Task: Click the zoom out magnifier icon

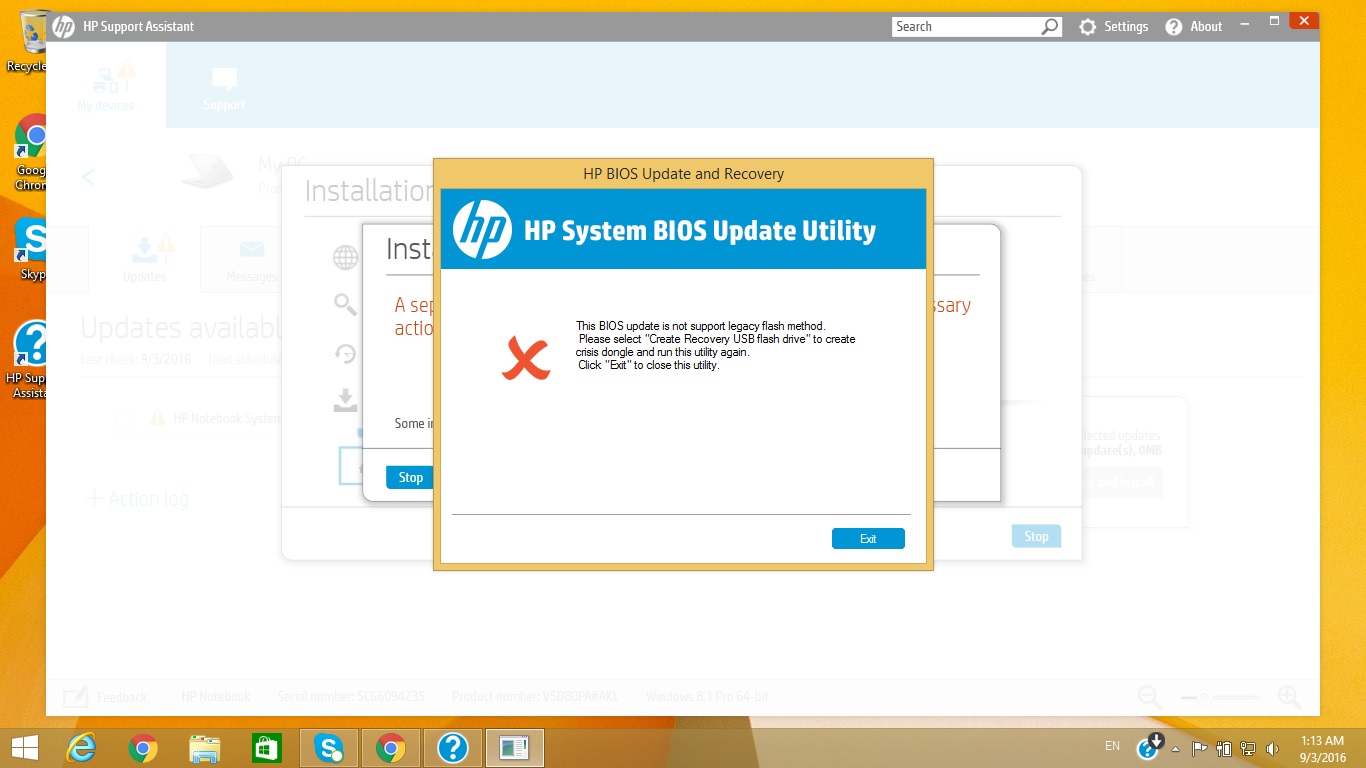Action: pos(1149,697)
